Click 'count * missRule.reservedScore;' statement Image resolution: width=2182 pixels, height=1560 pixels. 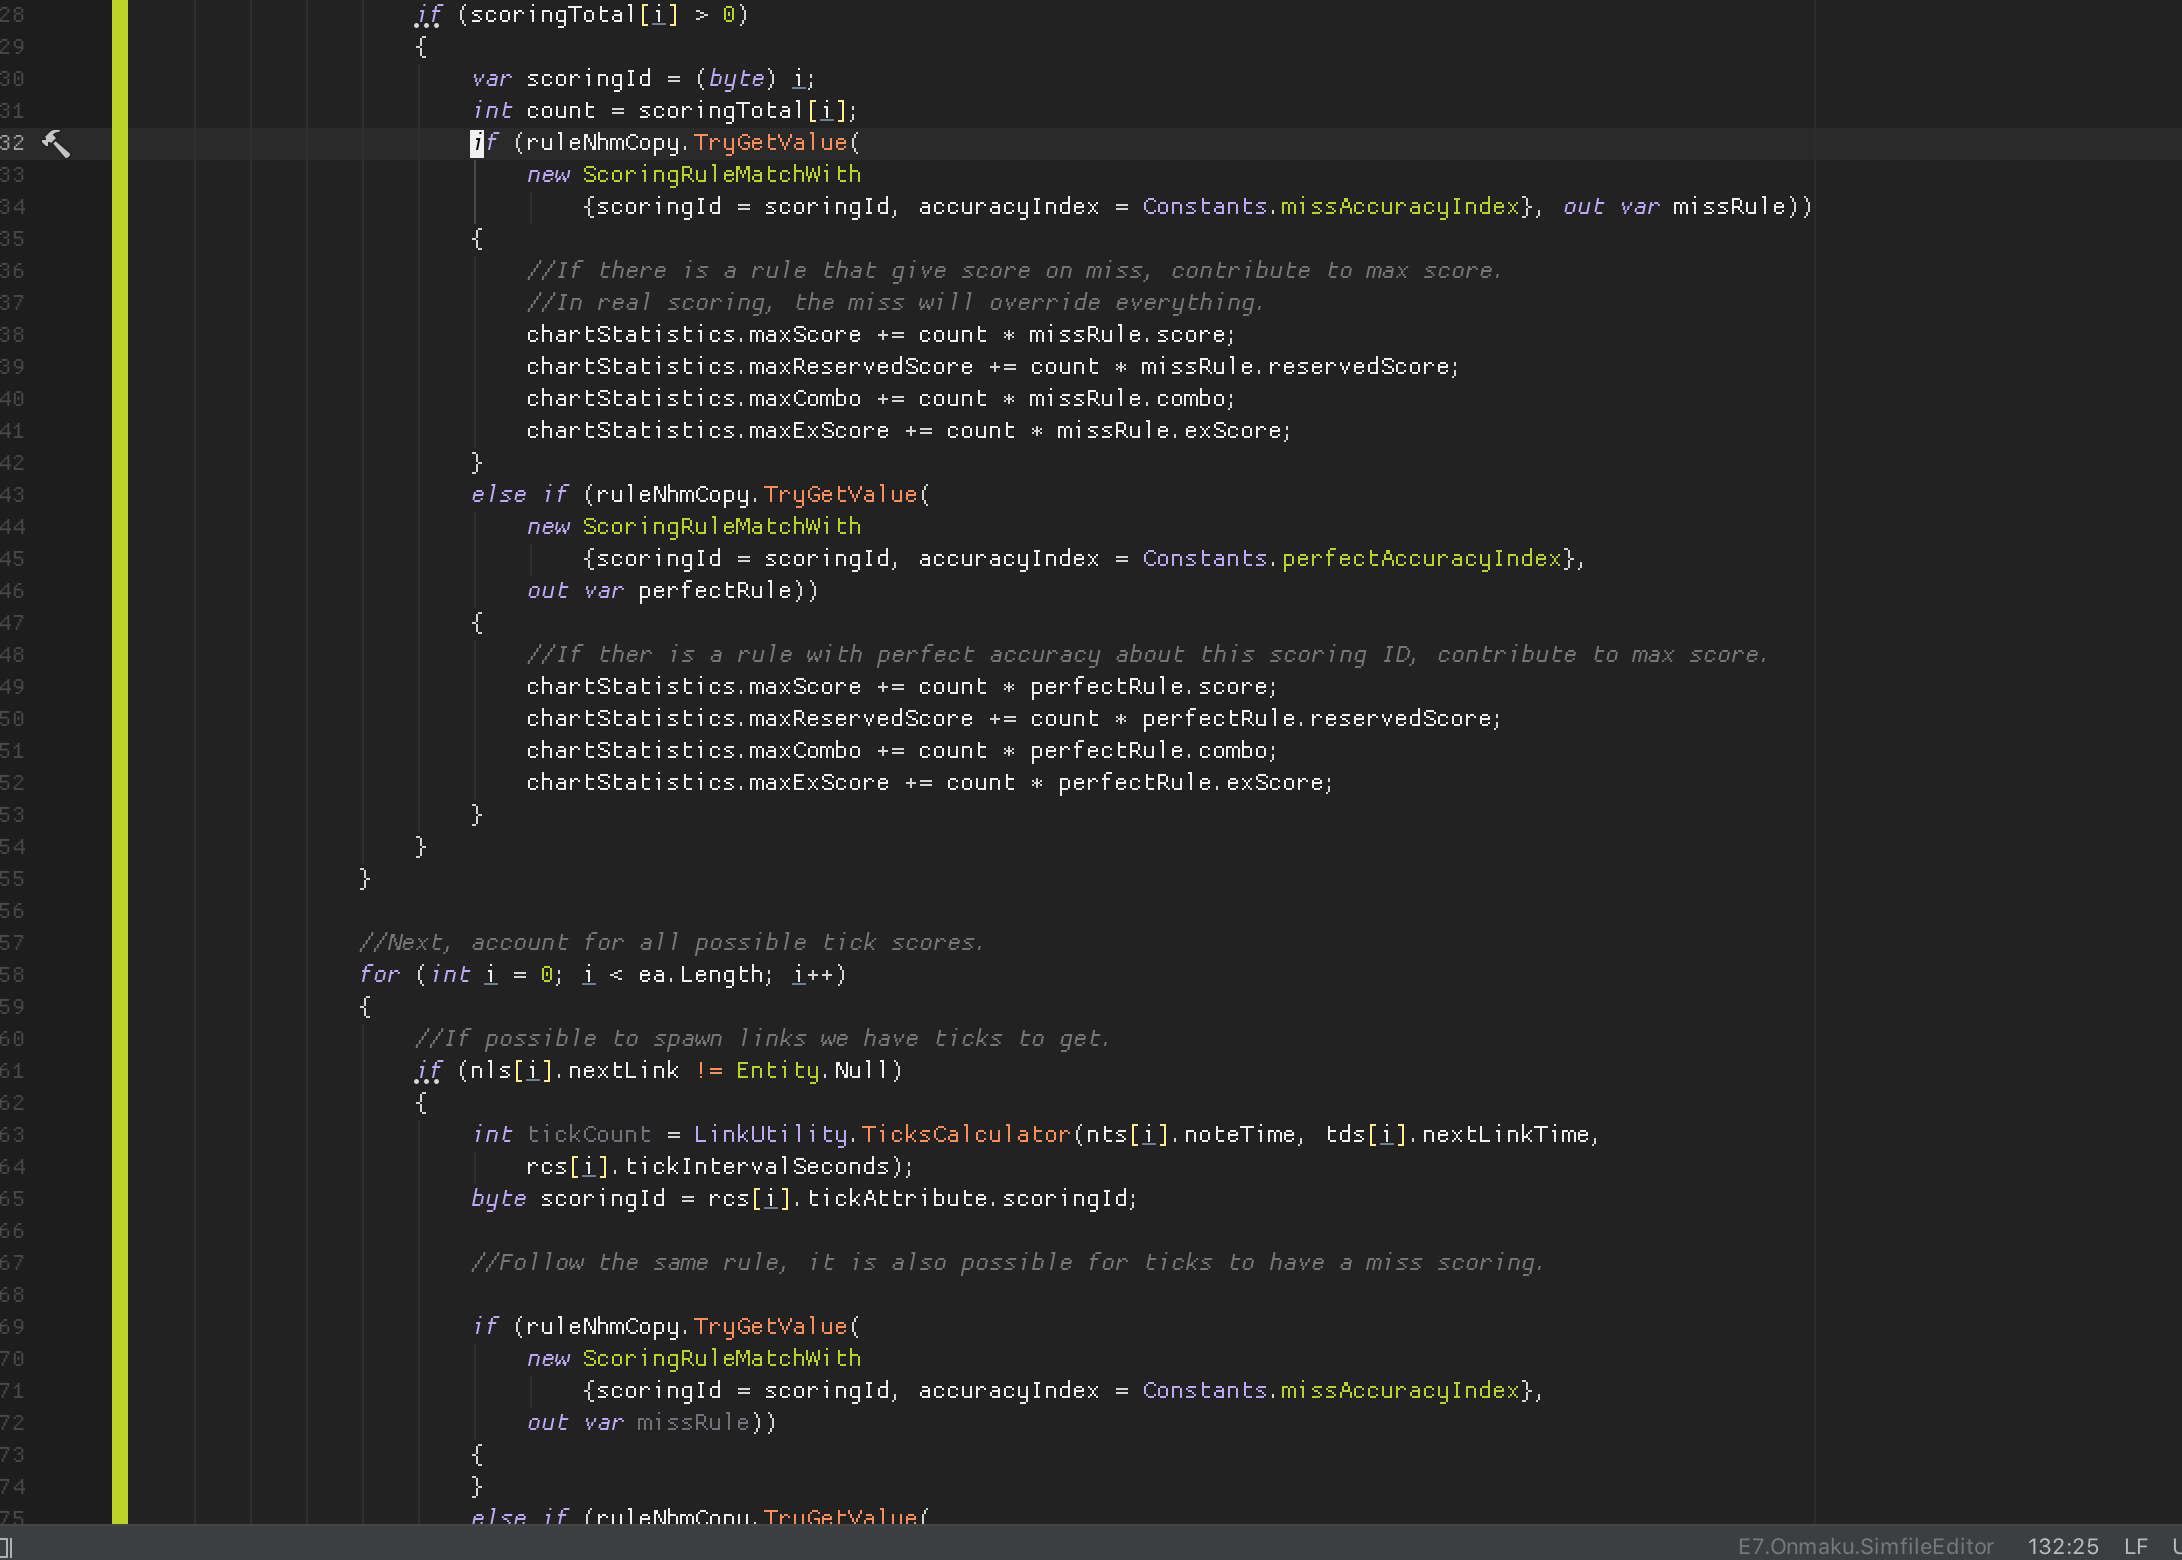coord(1244,367)
